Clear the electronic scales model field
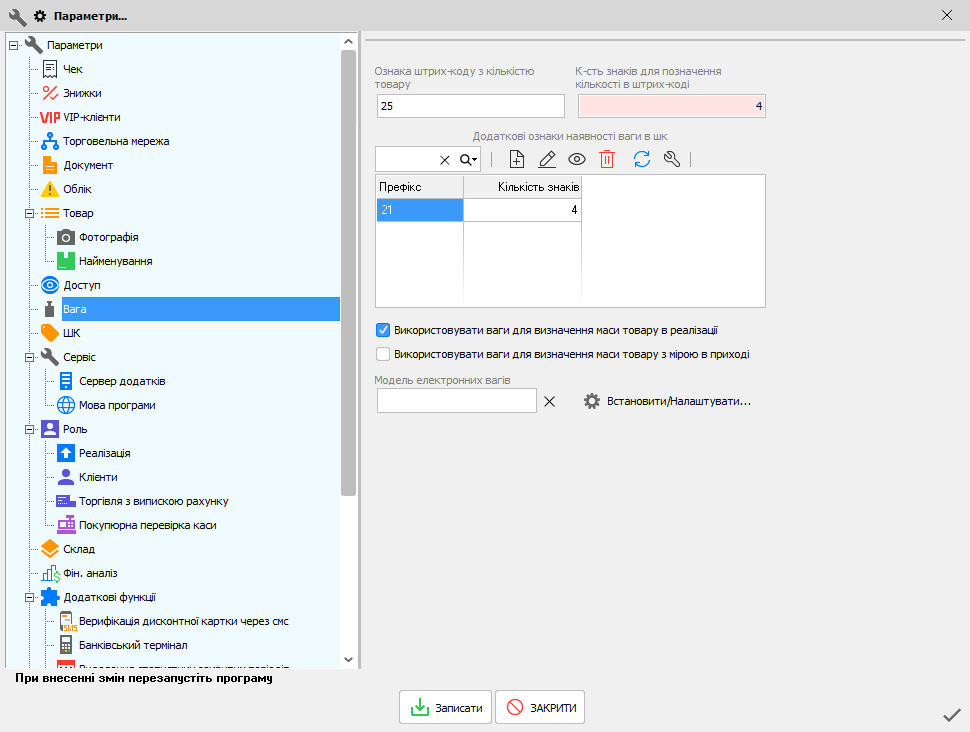This screenshot has width=970, height=732. [x=549, y=401]
